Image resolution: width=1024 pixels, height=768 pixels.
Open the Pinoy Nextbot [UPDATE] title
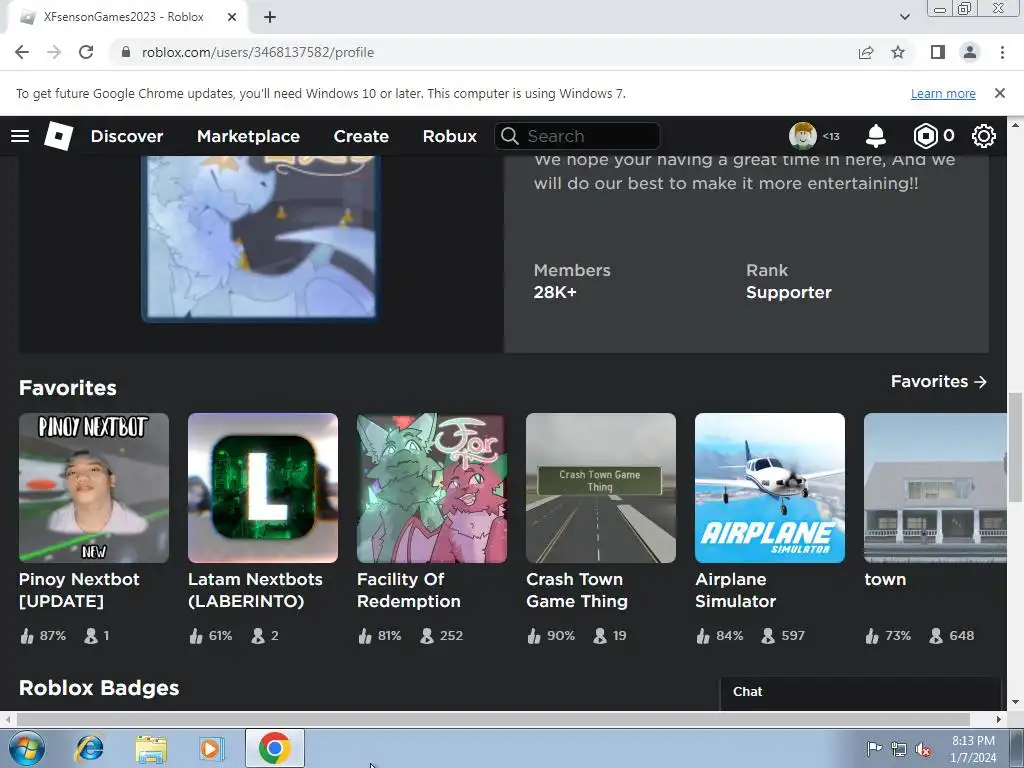tap(79, 590)
